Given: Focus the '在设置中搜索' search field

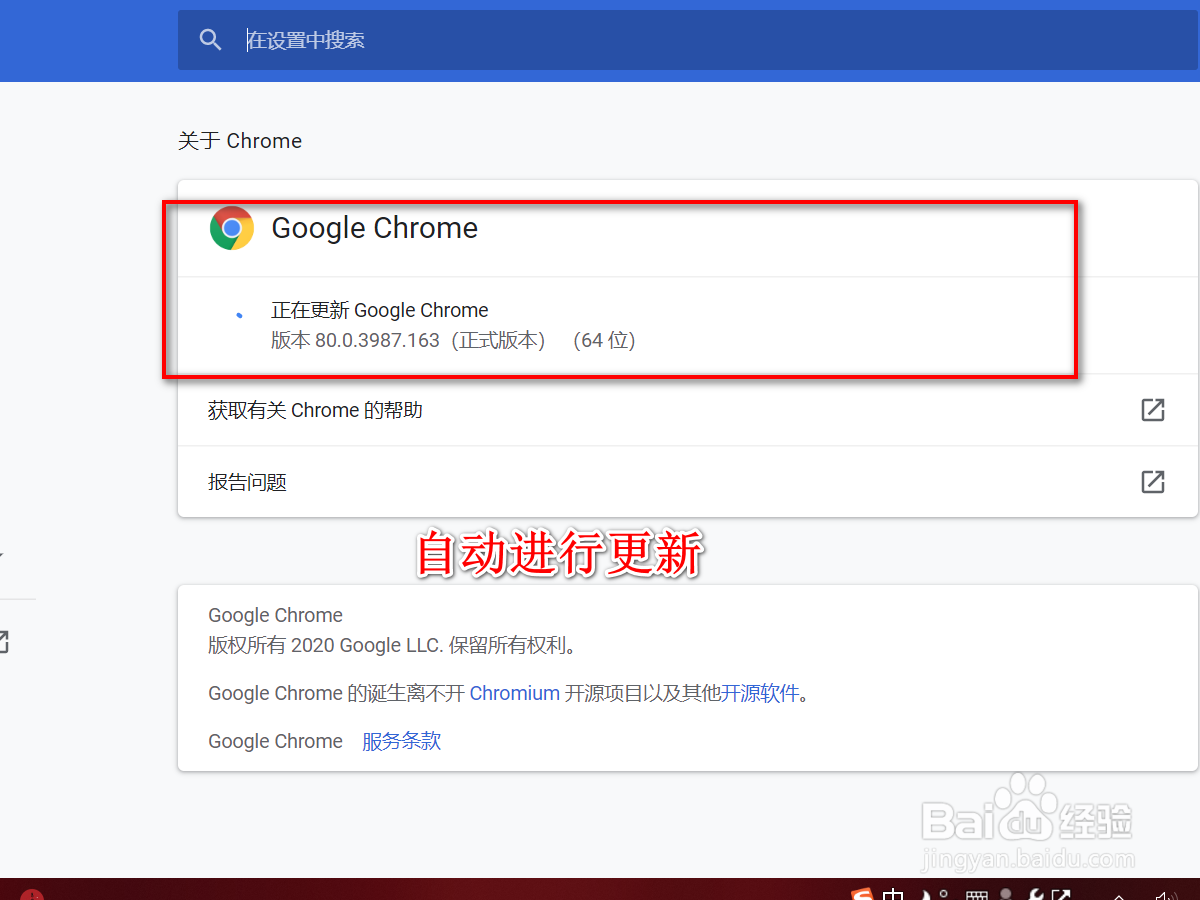Looking at the screenshot, I should [x=689, y=40].
